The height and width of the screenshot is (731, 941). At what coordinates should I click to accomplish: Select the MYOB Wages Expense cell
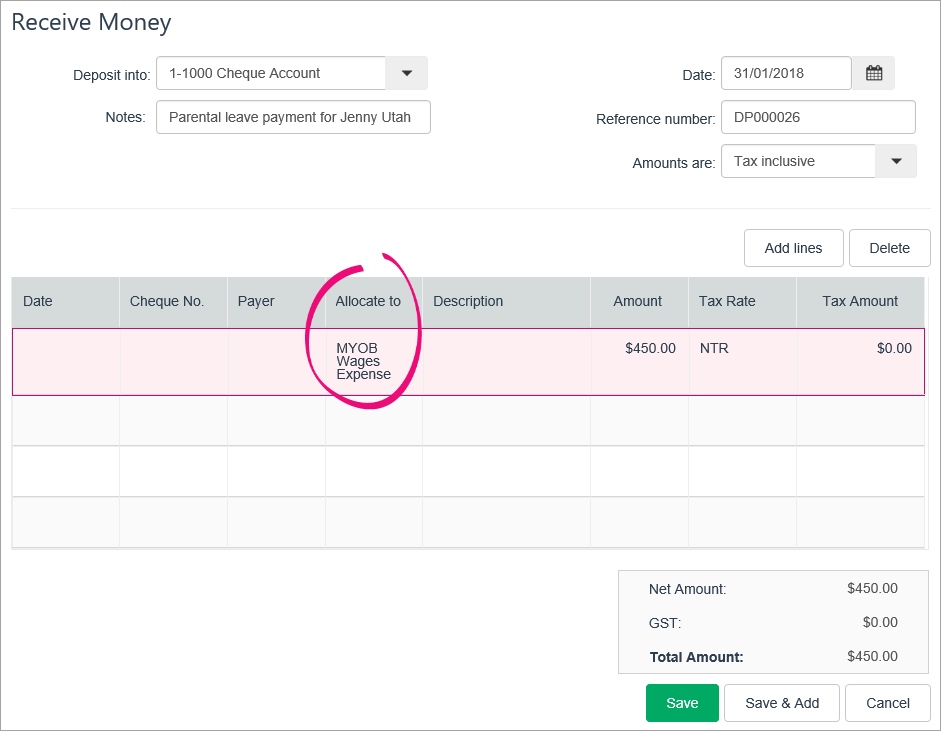pyautogui.click(x=364, y=361)
